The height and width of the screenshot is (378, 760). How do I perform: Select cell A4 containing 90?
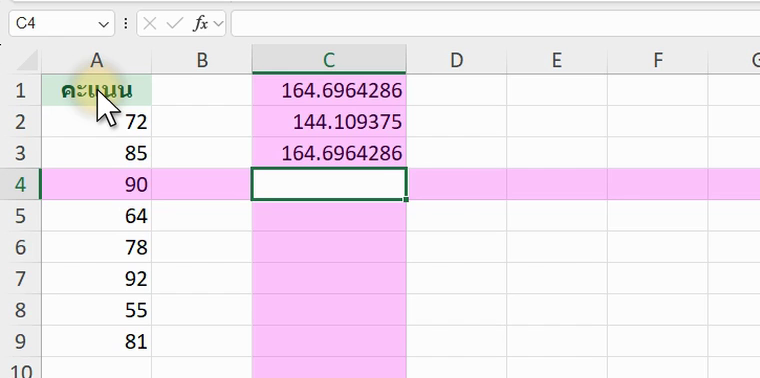click(x=96, y=184)
